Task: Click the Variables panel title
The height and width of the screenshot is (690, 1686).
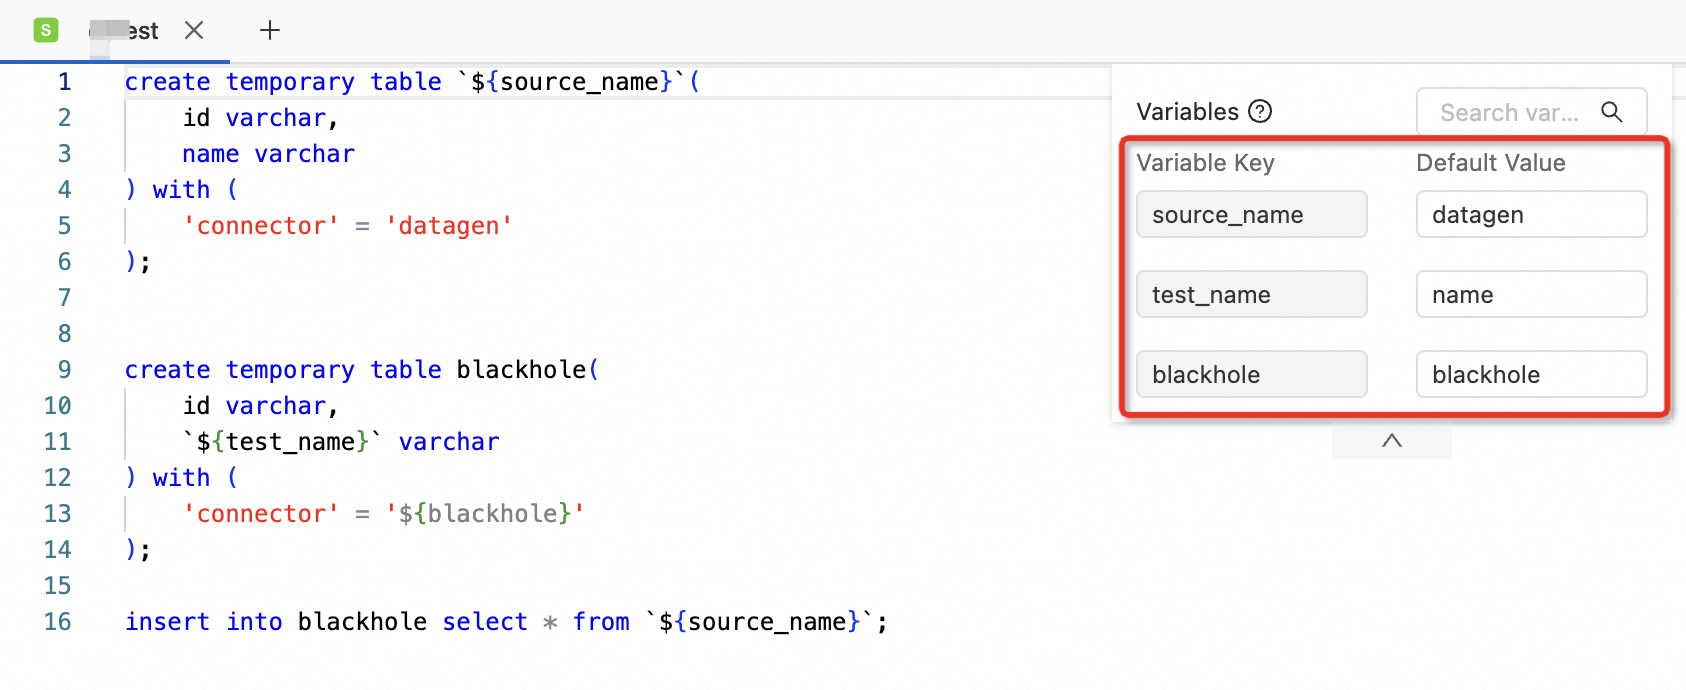Action: point(1187,111)
